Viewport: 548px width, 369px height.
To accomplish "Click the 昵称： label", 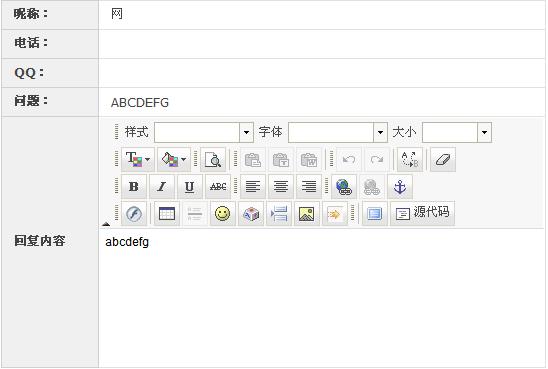I will pyautogui.click(x=31, y=14).
